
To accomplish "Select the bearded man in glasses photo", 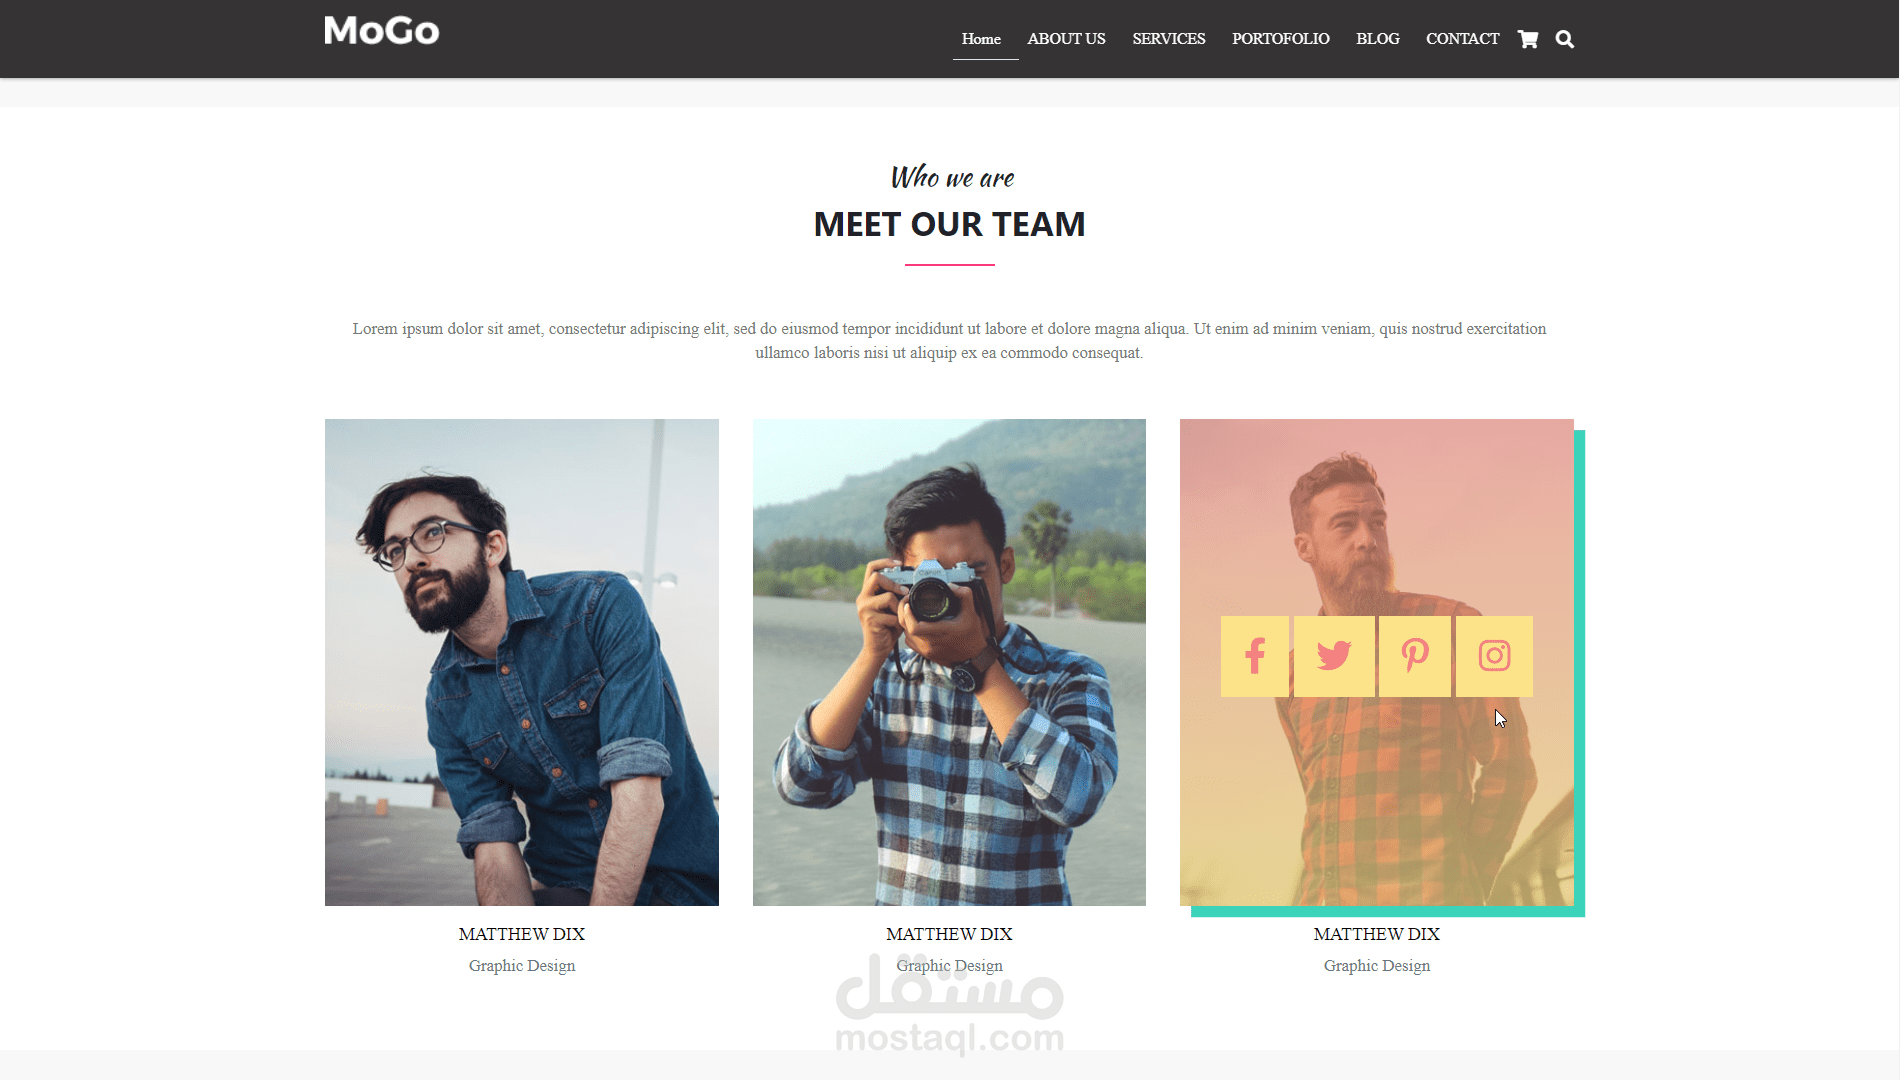I will point(522,662).
